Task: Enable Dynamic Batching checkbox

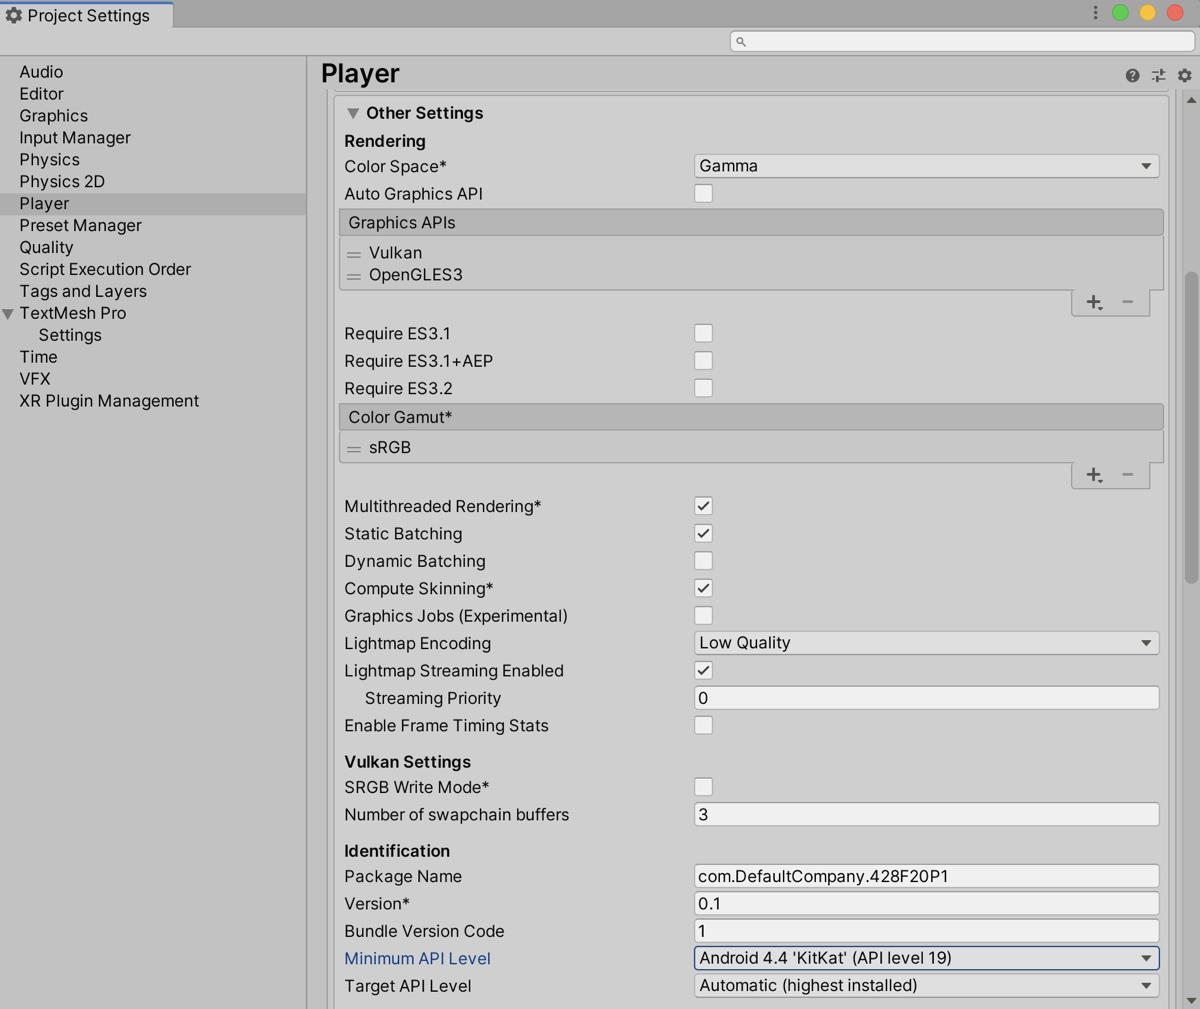Action: point(704,561)
